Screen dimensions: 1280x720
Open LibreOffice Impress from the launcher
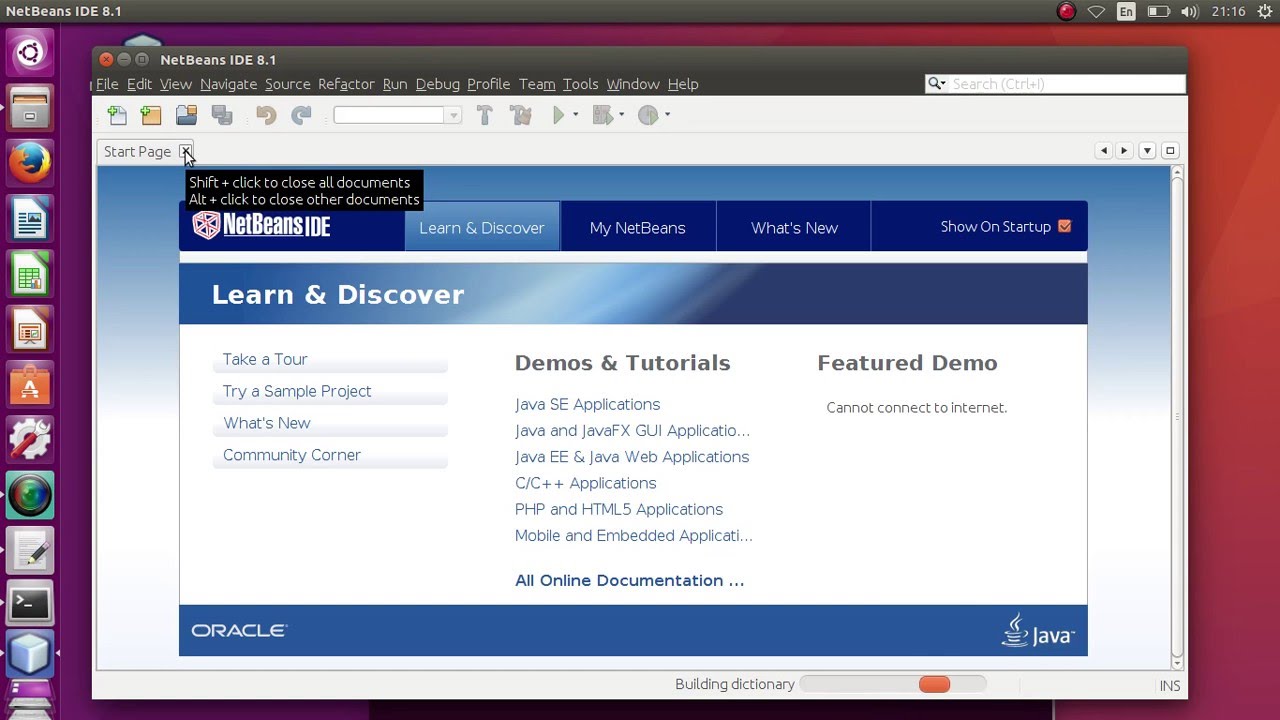[29, 328]
